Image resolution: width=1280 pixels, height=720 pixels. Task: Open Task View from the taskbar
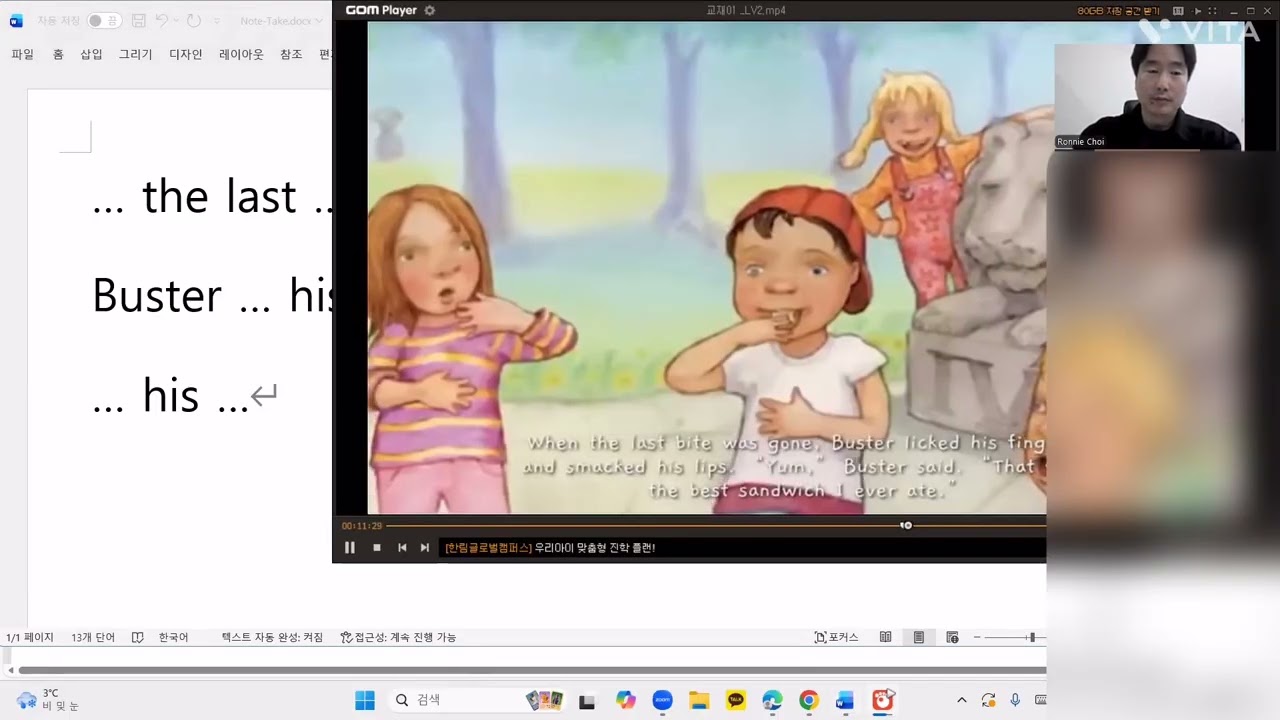(x=587, y=701)
